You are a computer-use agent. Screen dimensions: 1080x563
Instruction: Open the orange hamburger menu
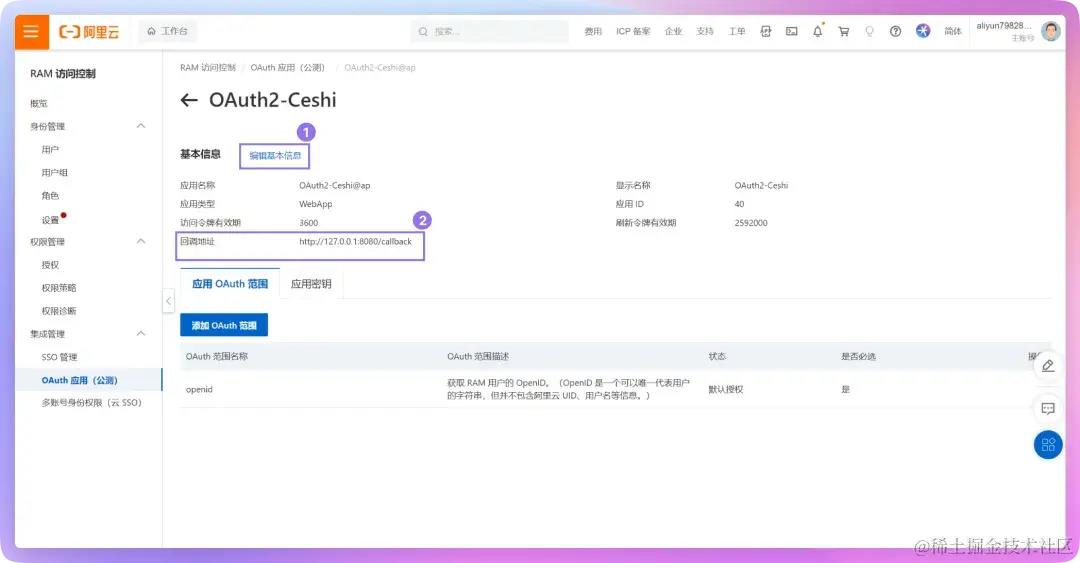point(31,32)
